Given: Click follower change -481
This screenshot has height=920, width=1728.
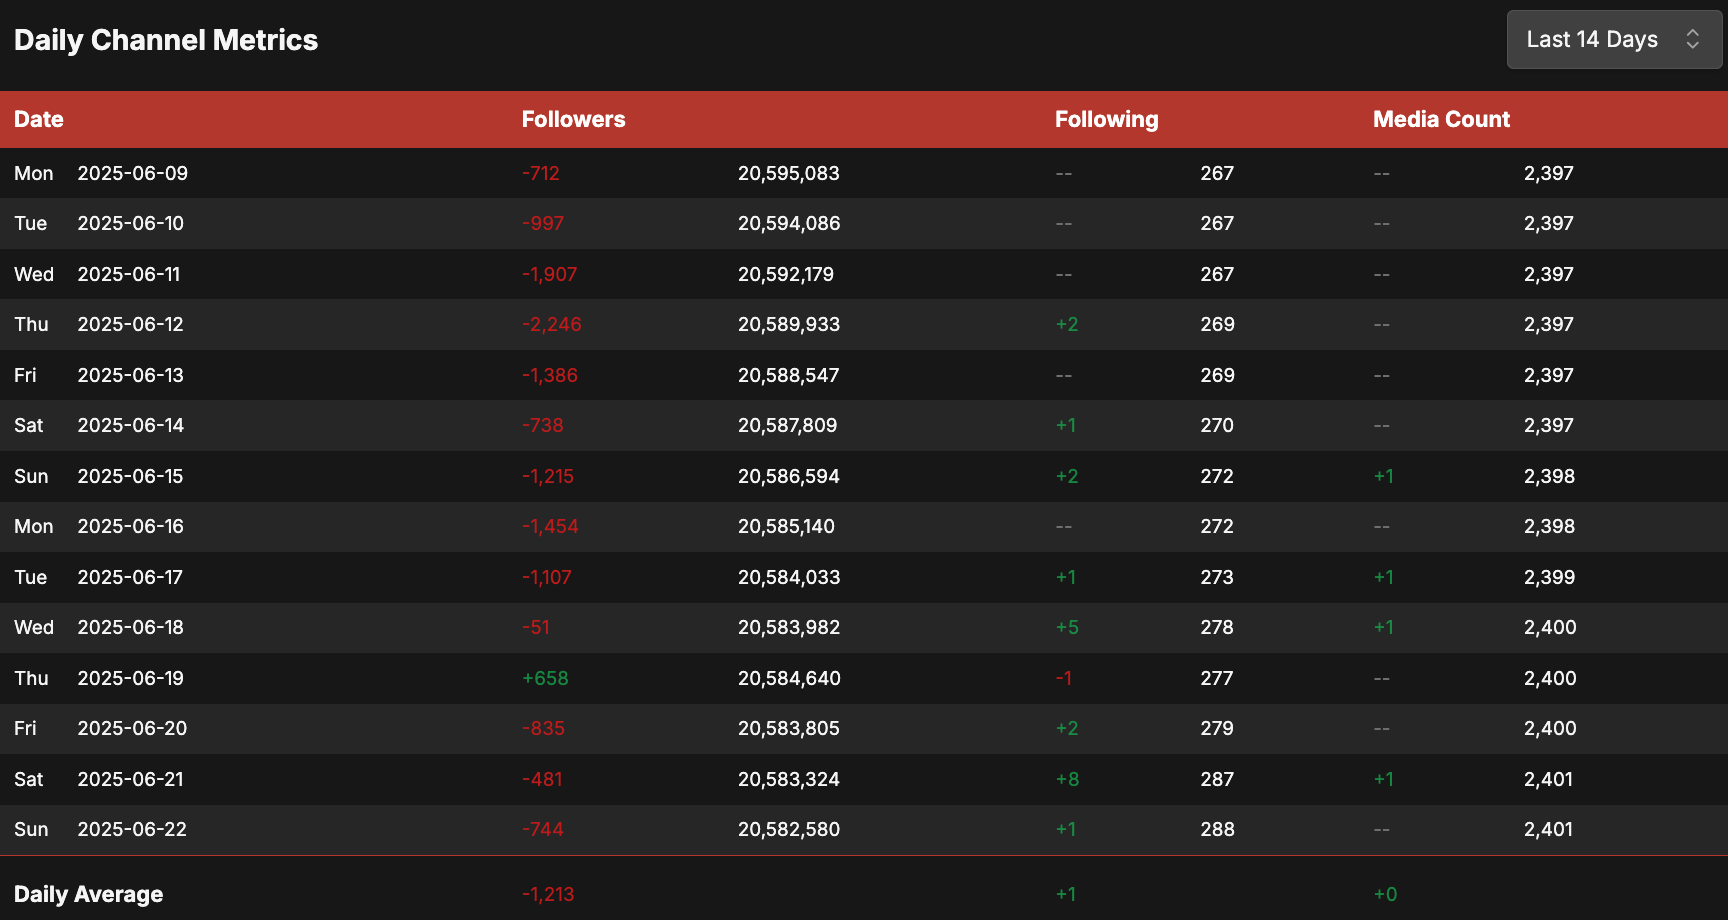Looking at the screenshot, I should click(542, 780).
